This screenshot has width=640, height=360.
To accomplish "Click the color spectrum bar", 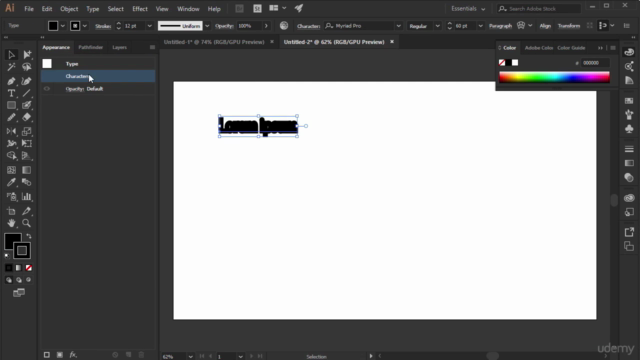I will (x=554, y=77).
